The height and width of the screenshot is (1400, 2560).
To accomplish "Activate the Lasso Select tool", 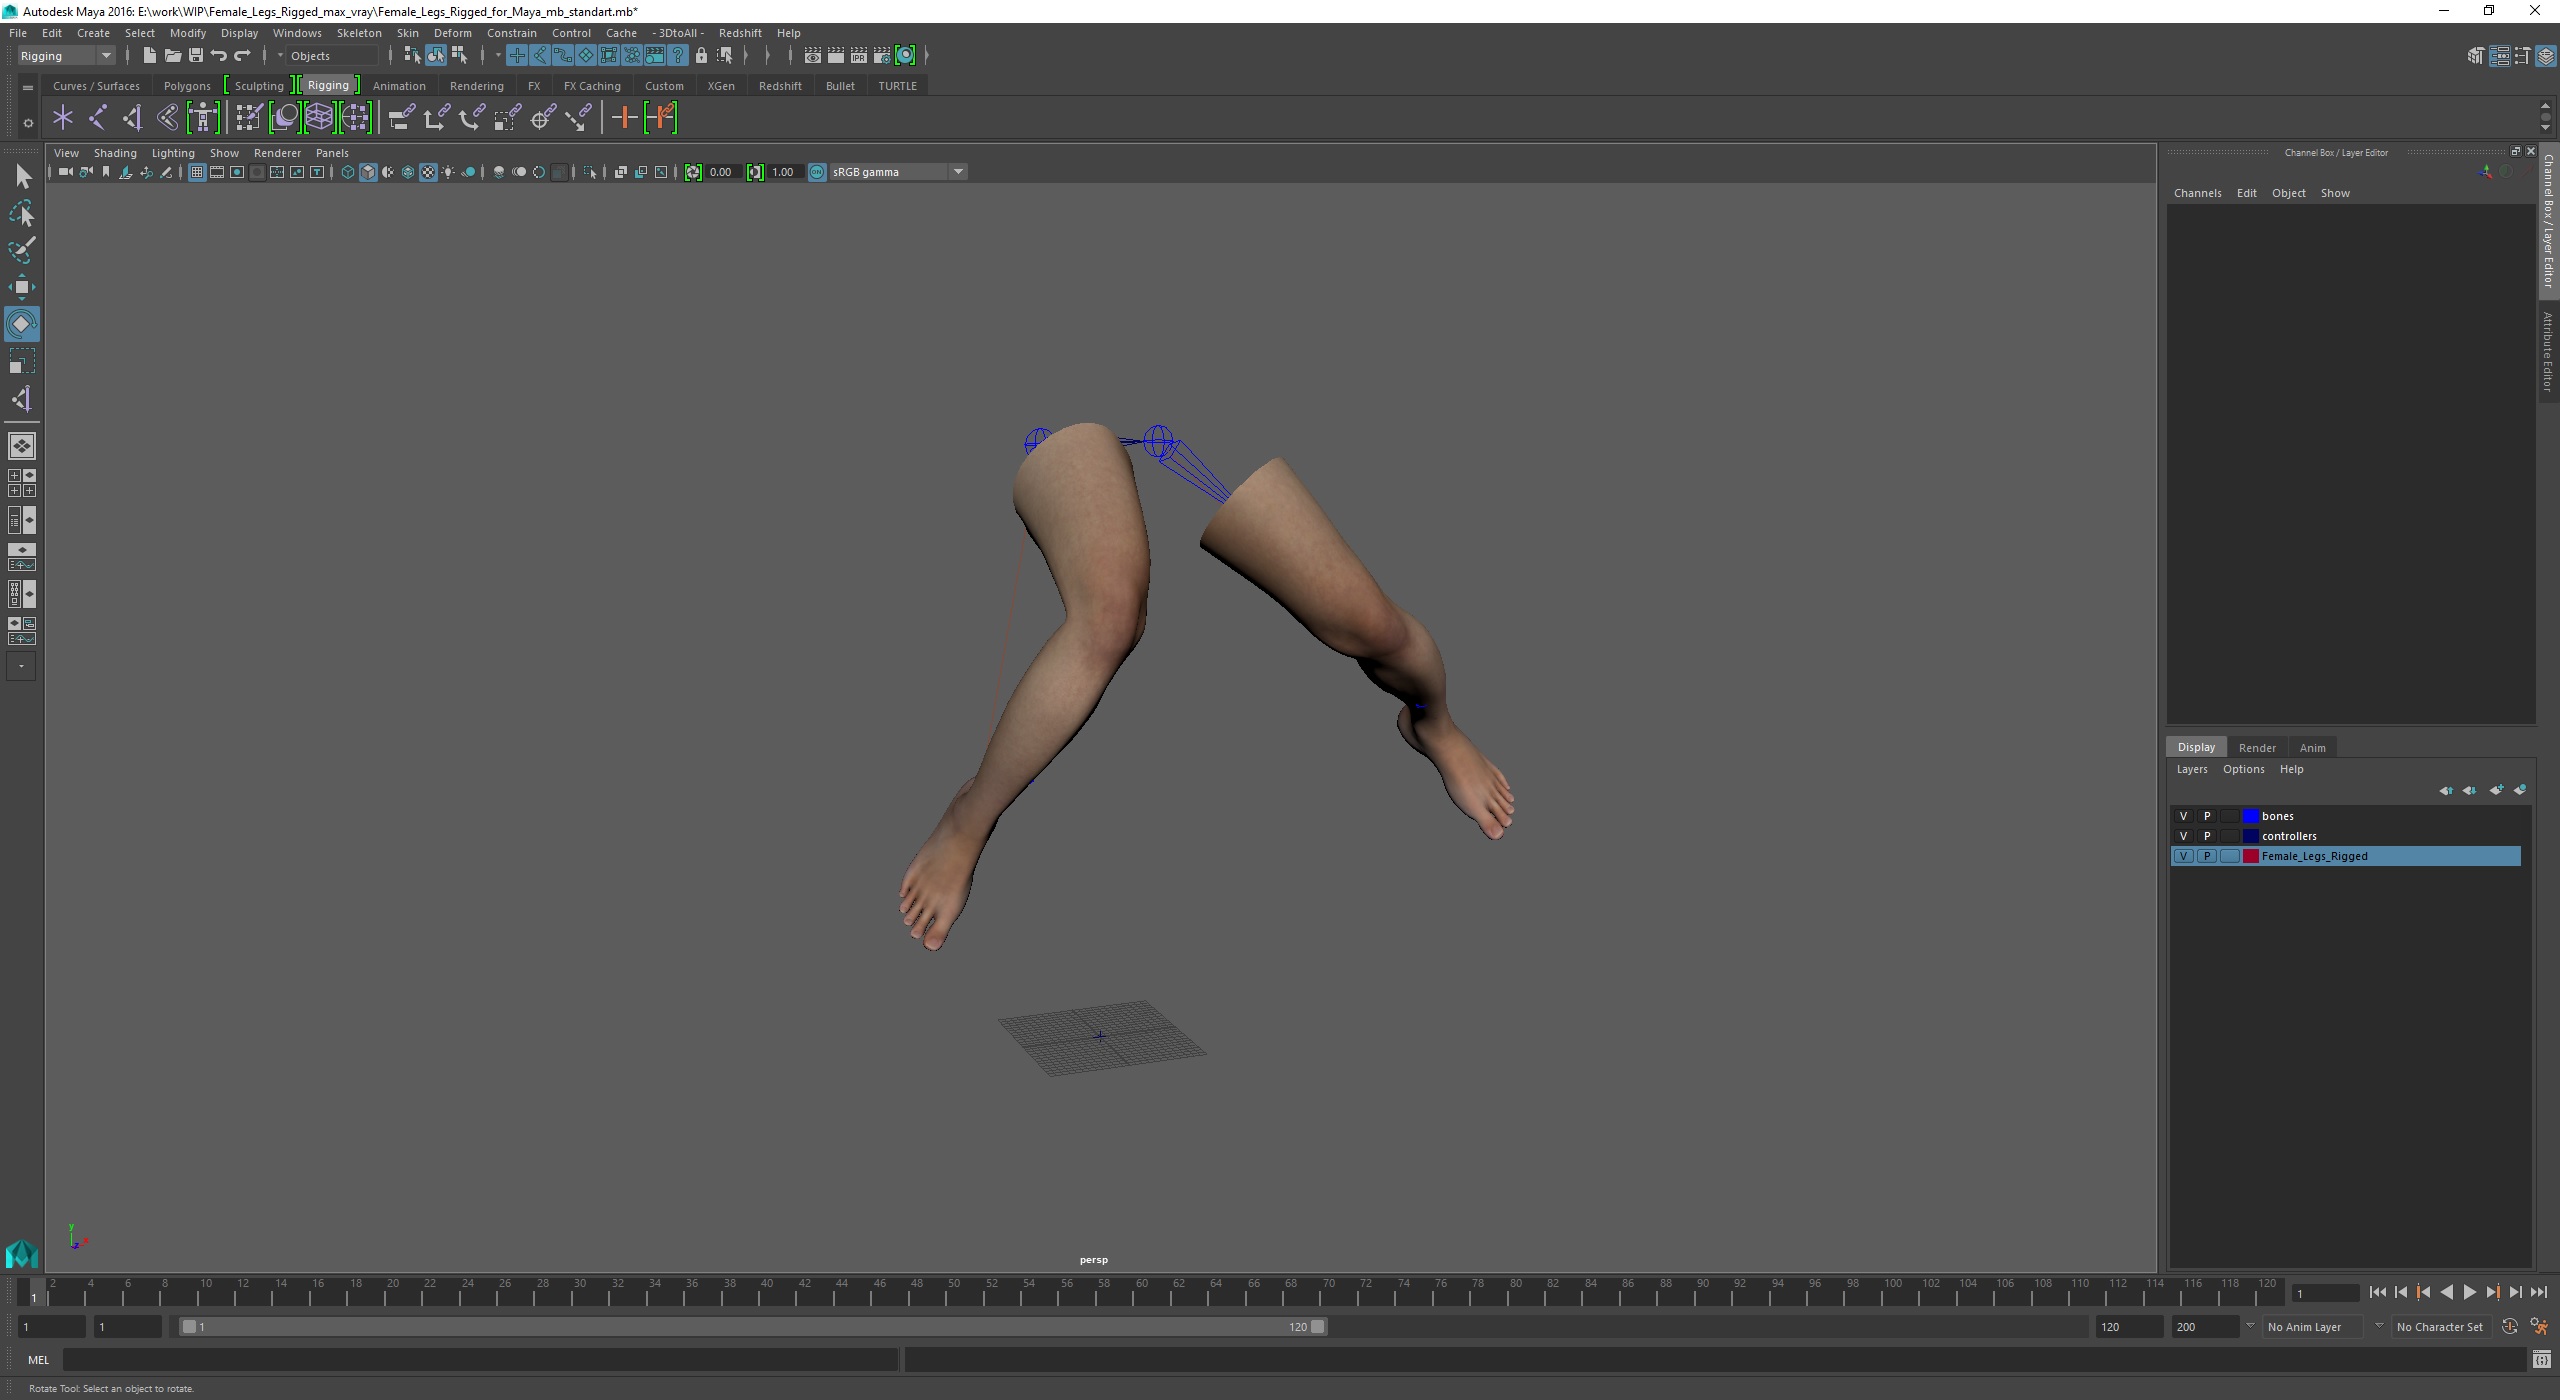I will (22, 214).
